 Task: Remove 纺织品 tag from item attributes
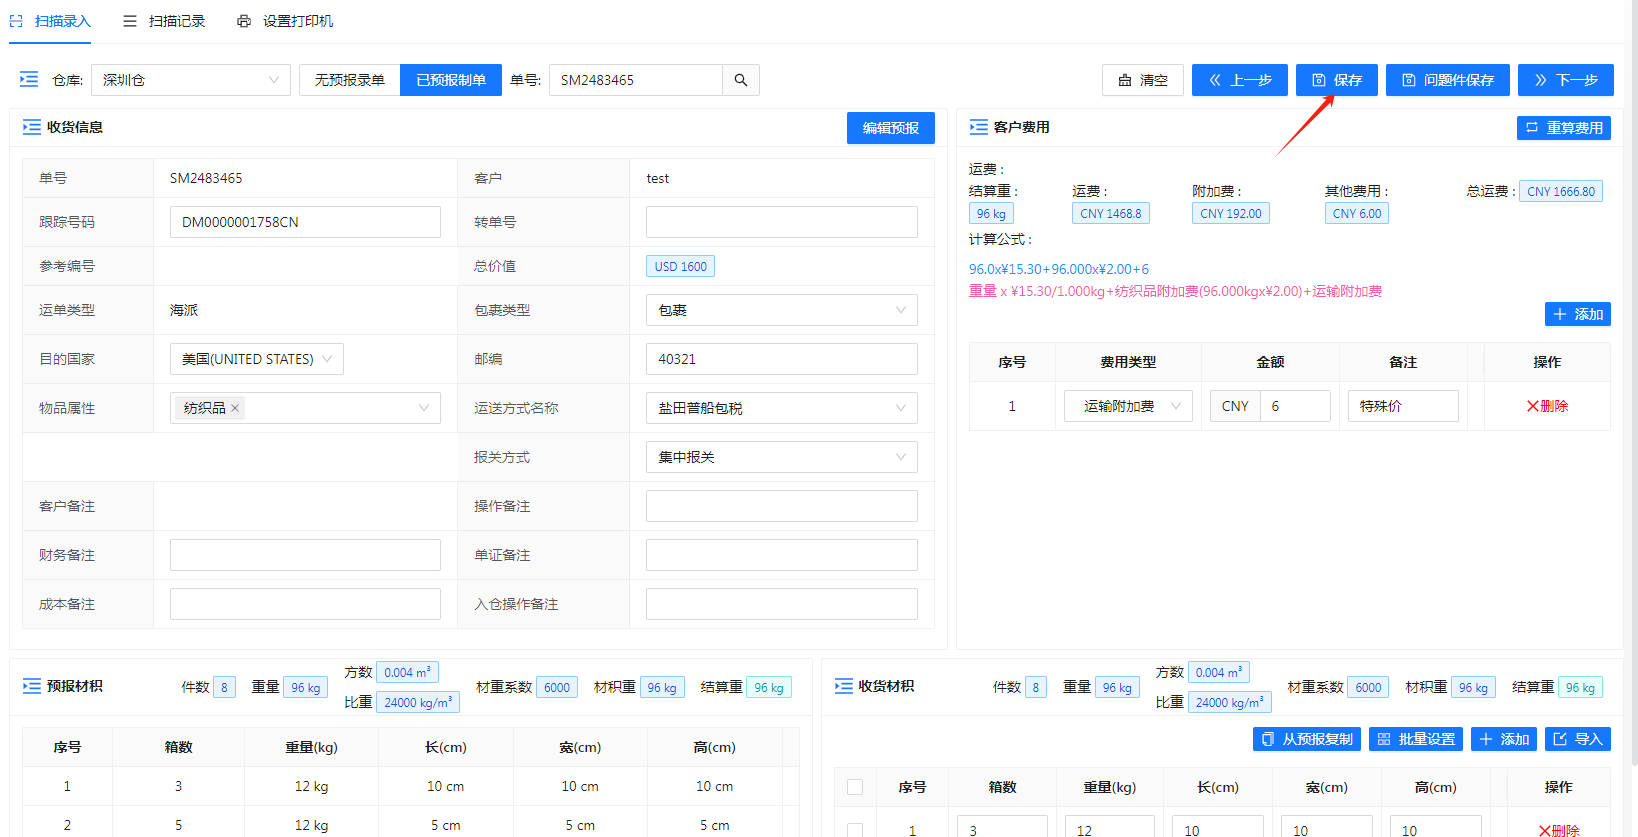pyautogui.click(x=235, y=408)
